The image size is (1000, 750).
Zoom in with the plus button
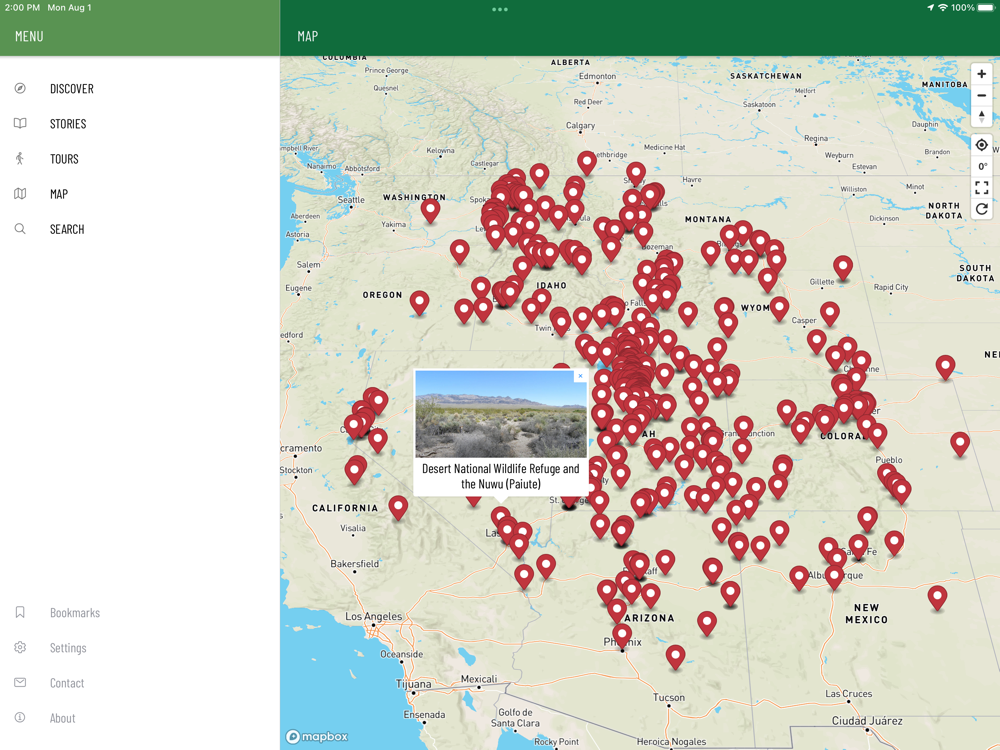pyautogui.click(x=982, y=74)
